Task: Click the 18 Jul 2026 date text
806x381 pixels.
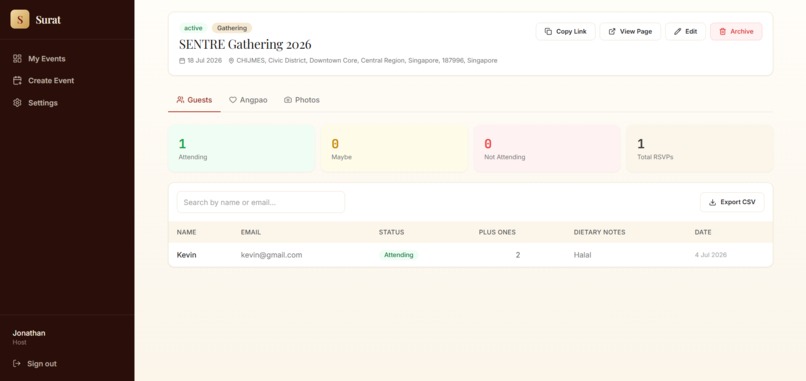Action: [205, 61]
